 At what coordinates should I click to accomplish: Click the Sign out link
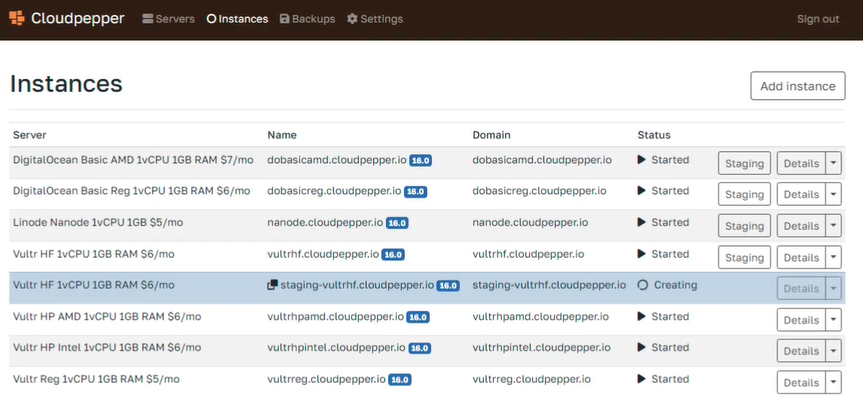pyautogui.click(x=818, y=19)
